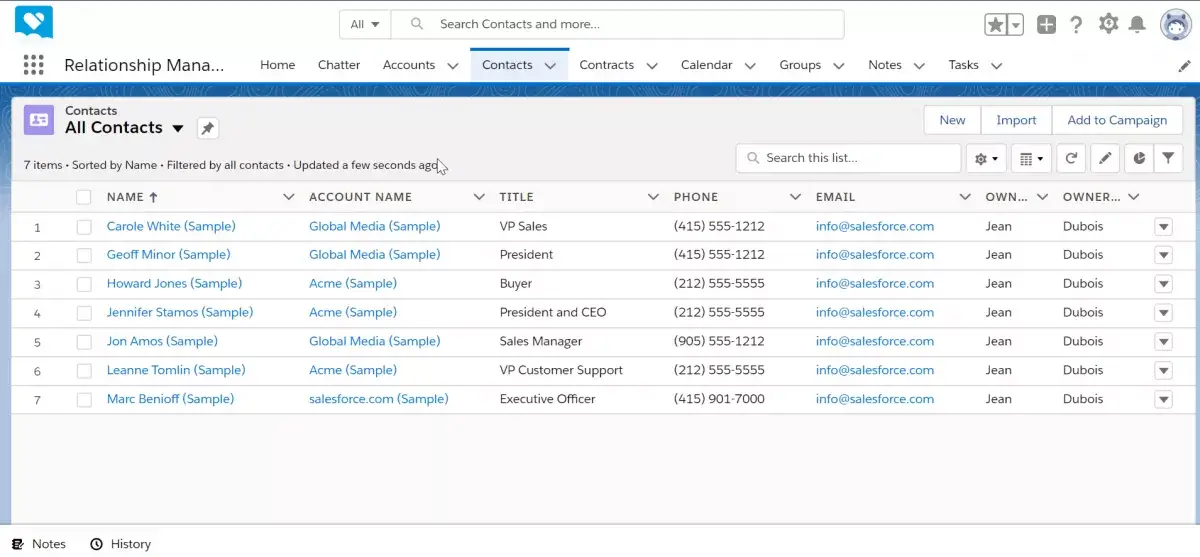
Task: Open the Accounts tab
Action: 409,65
